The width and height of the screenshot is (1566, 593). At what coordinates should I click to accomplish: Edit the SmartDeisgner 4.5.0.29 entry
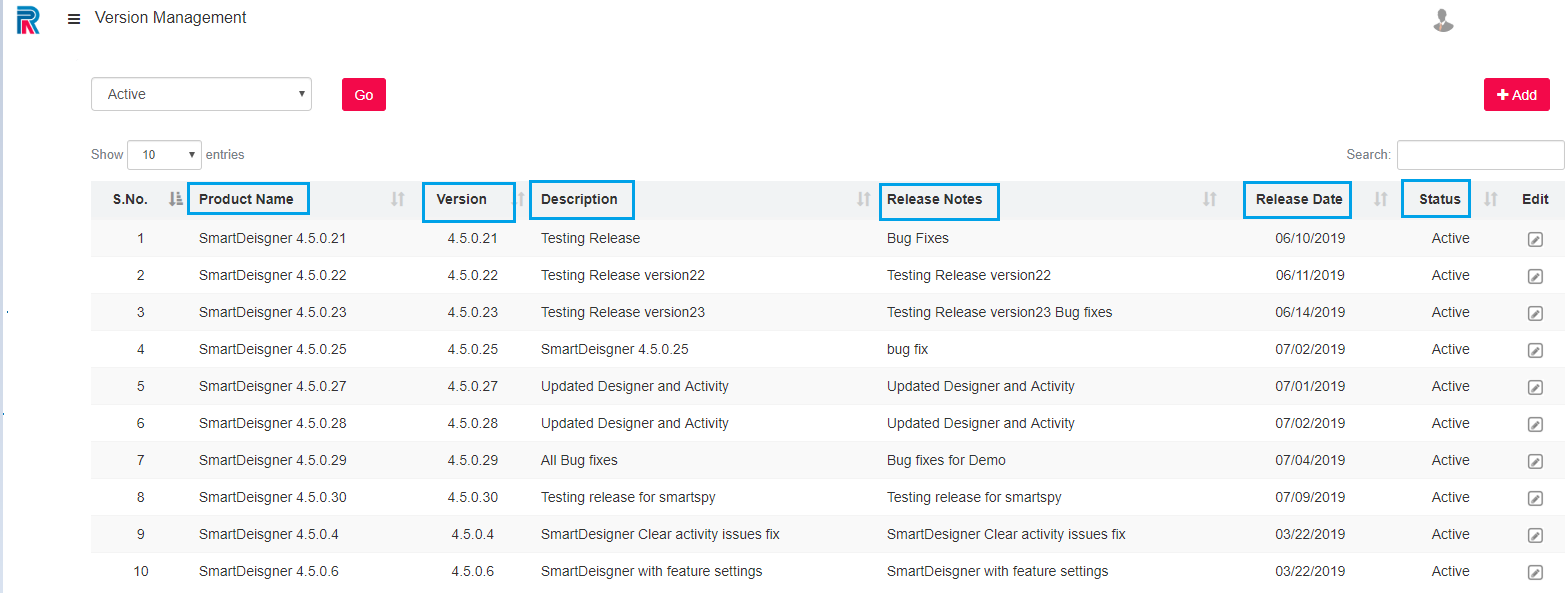click(x=1535, y=461)
